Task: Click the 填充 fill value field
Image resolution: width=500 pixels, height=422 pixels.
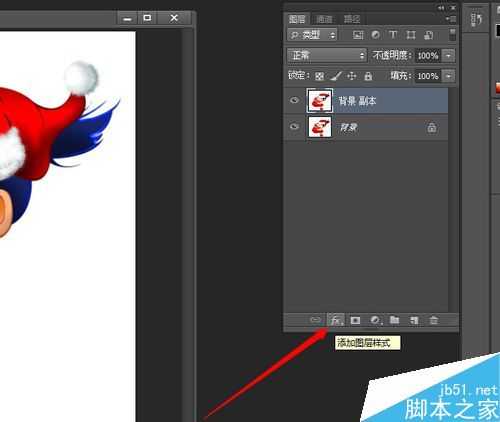Action: click(x=428, y=76)
